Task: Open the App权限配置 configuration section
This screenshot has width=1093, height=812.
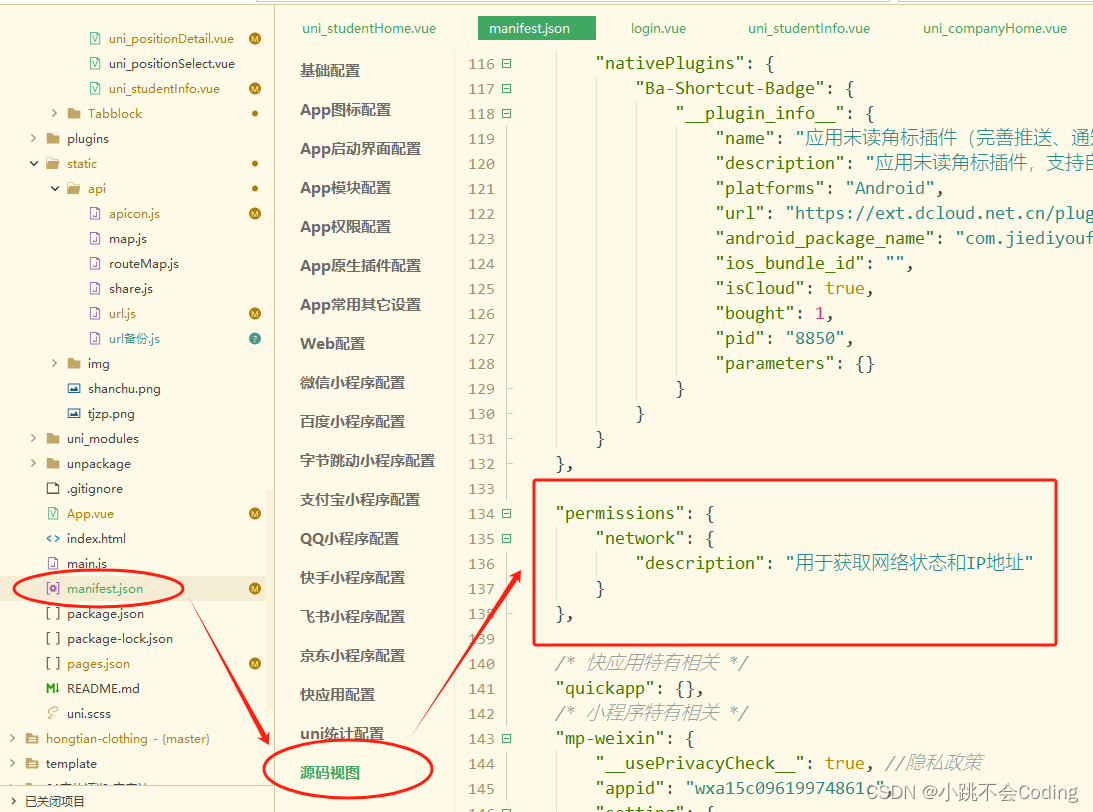Action: [x=345, y=226]
